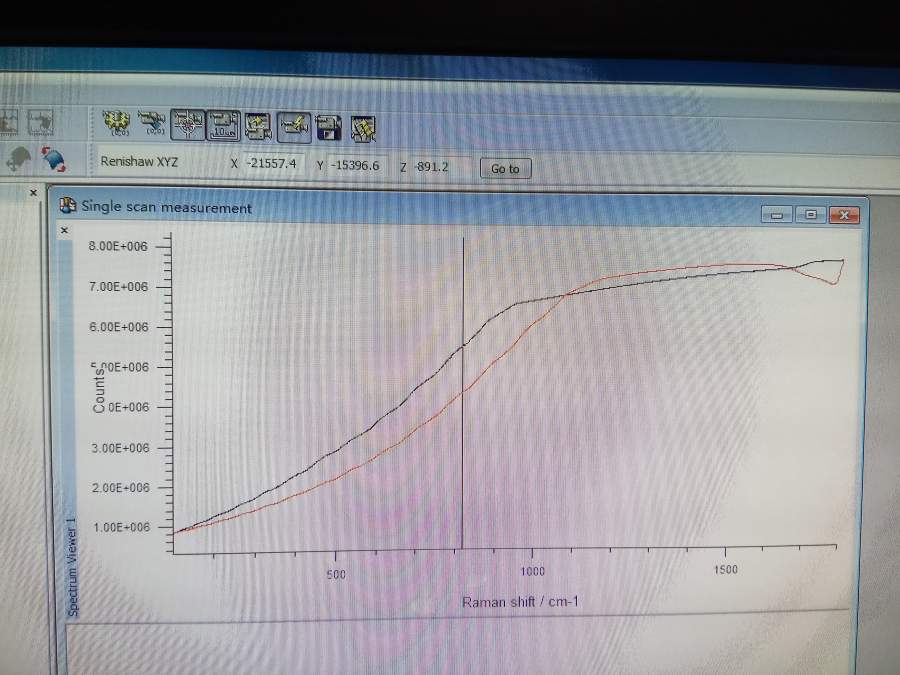Click the Spectrum Viewer 1 vertical tab
The width and height of the screenshot is (900, 675).
(x=71, y=567)
